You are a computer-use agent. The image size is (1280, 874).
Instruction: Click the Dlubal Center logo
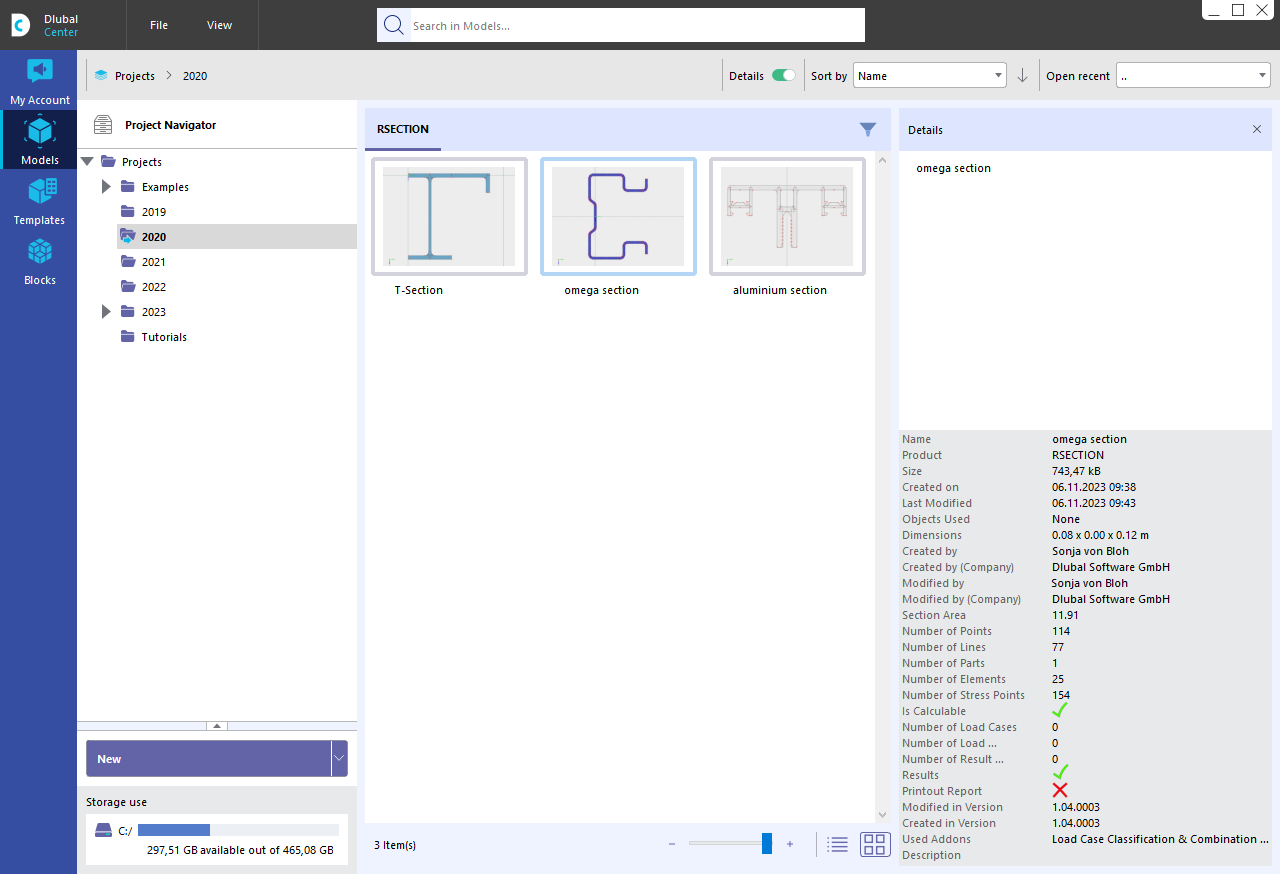tap(21, 25)
